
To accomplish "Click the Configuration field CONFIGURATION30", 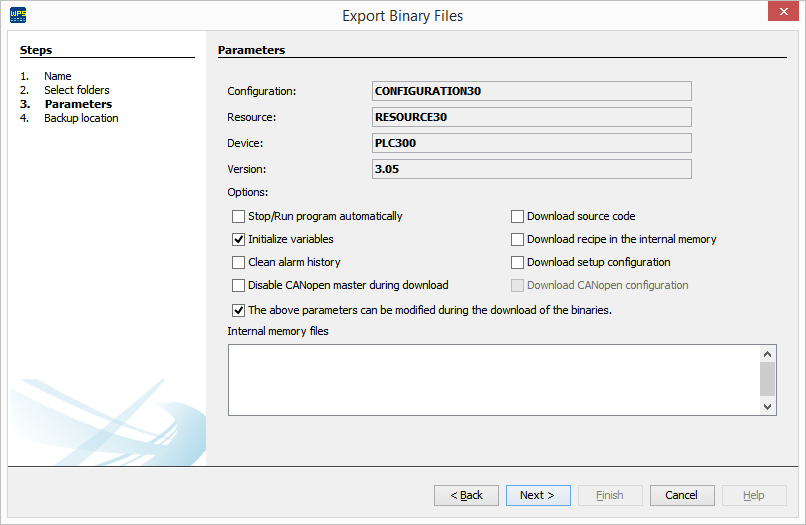I will (x=531, y=91).
